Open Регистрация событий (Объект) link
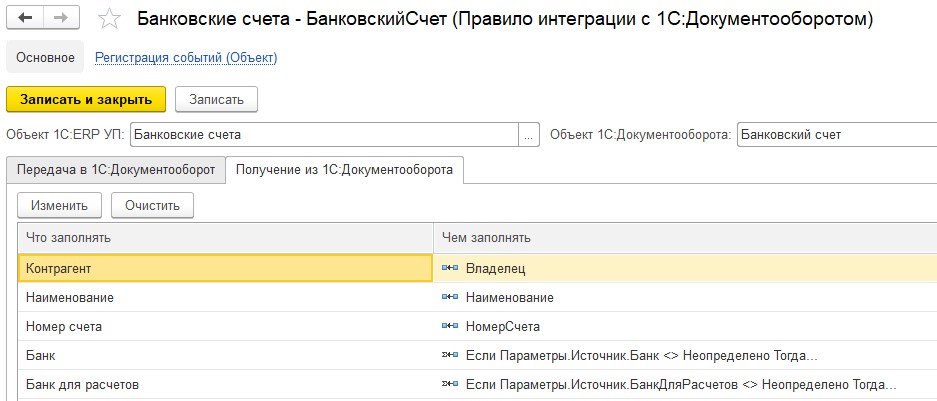The height and width of the screenshot is (401, 937). point(186,58)
